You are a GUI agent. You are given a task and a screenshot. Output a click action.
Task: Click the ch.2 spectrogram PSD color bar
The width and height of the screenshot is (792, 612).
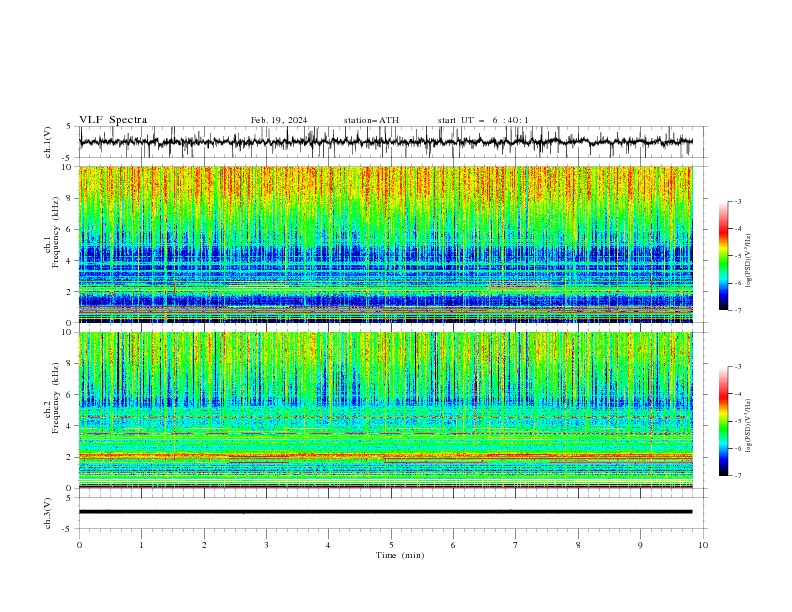pos(723,421)
